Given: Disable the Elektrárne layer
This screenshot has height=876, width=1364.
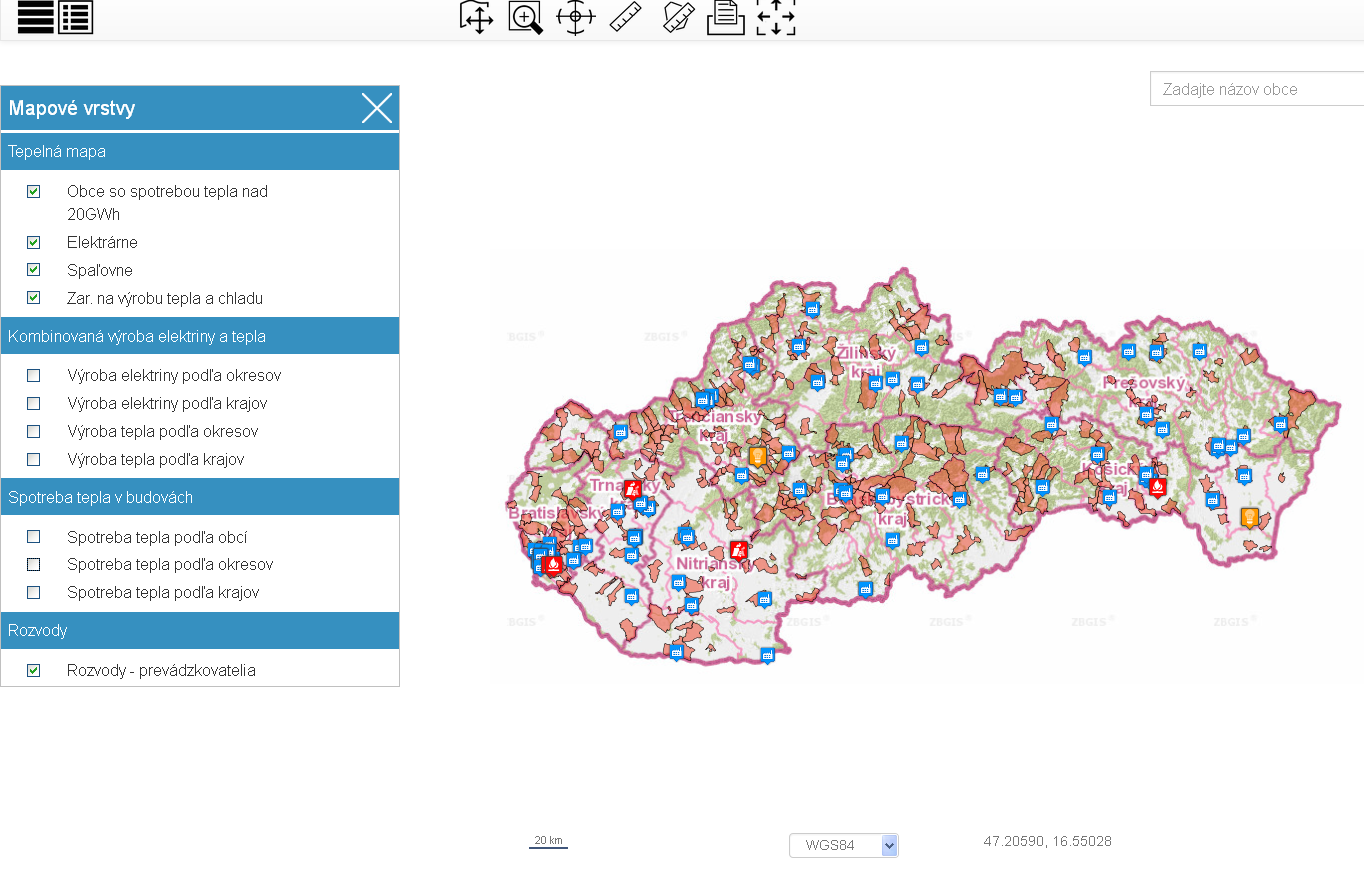Looking at the screenshot, I should 33,242.
